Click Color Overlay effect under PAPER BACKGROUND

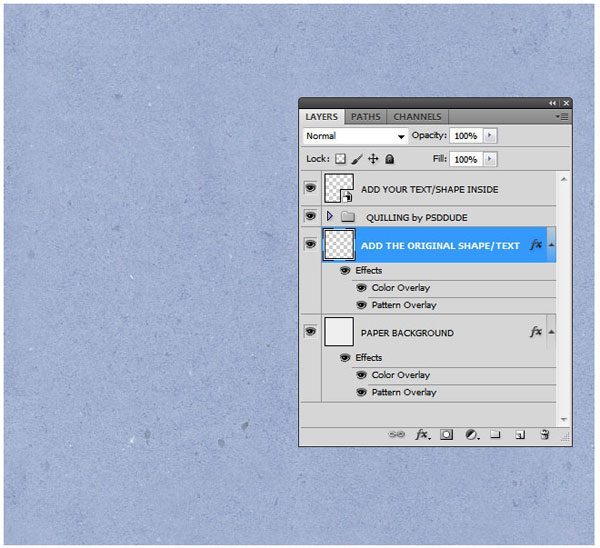[401, 375]
